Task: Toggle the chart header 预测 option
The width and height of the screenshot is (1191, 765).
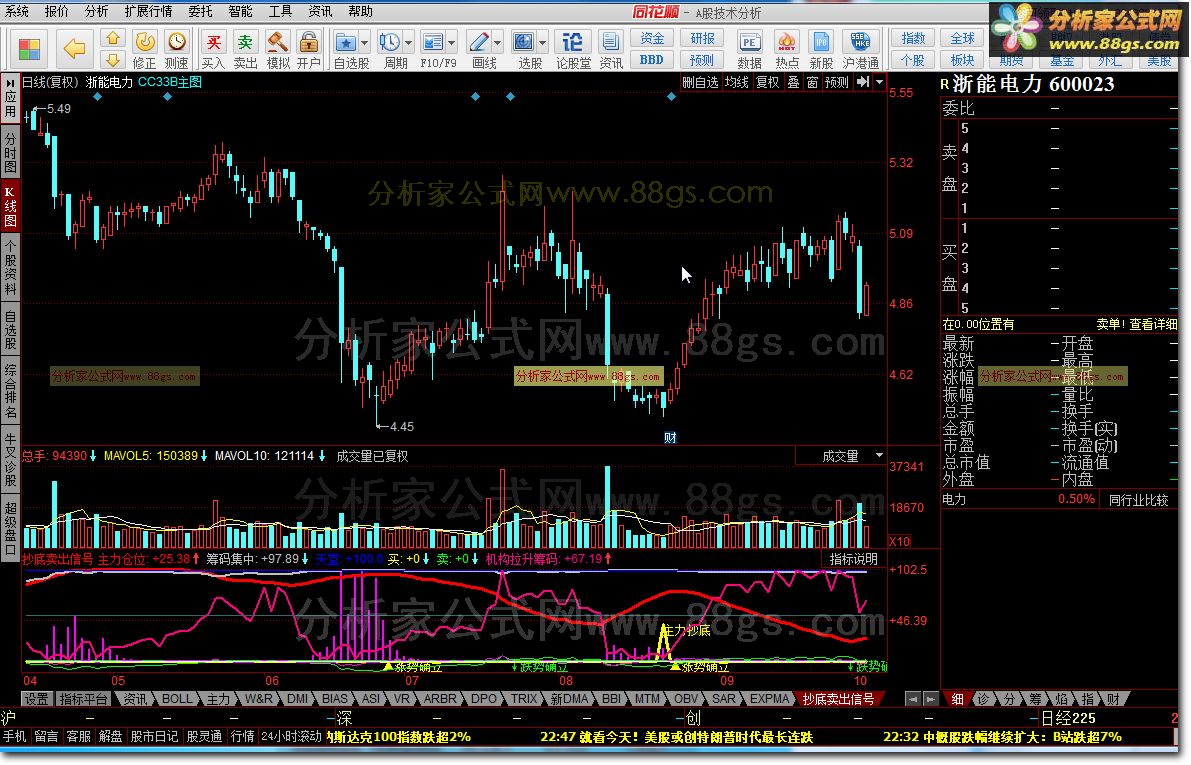Action: [836, 82]
